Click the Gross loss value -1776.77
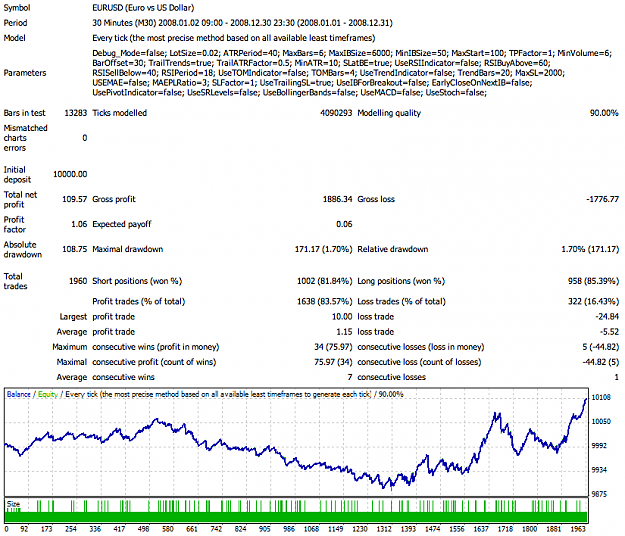The width and height of the screenshot is (625, 536). tap(602, 199)
